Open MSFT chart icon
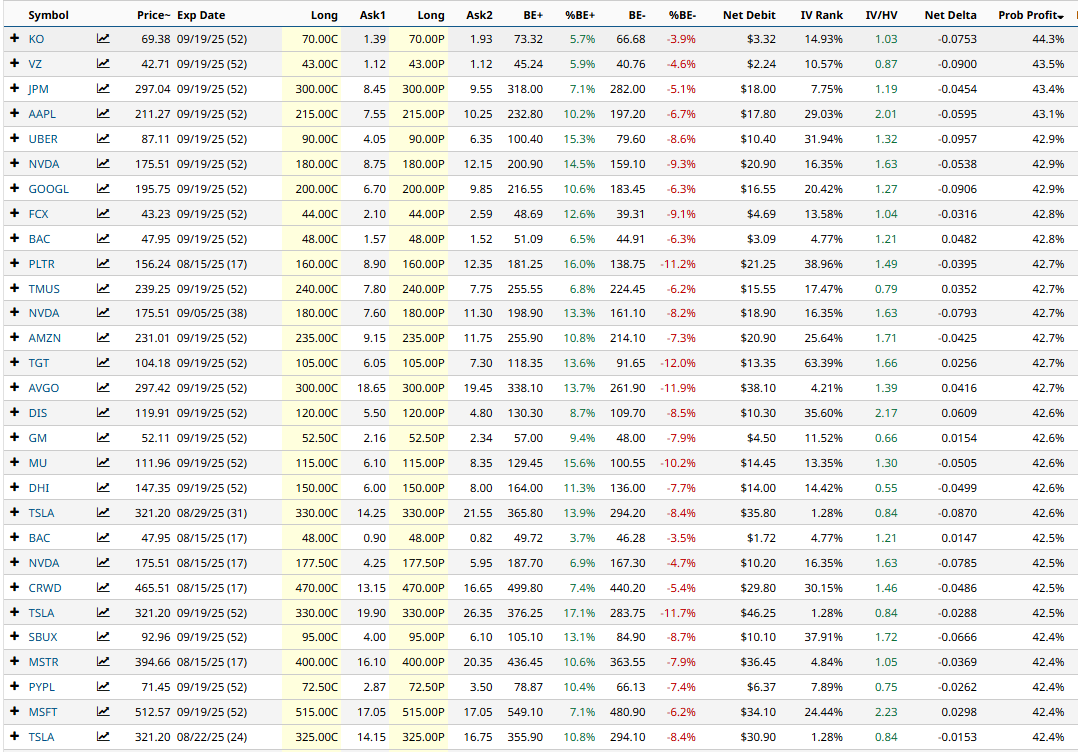This screenshot has width=1078, height=752. 103,712
